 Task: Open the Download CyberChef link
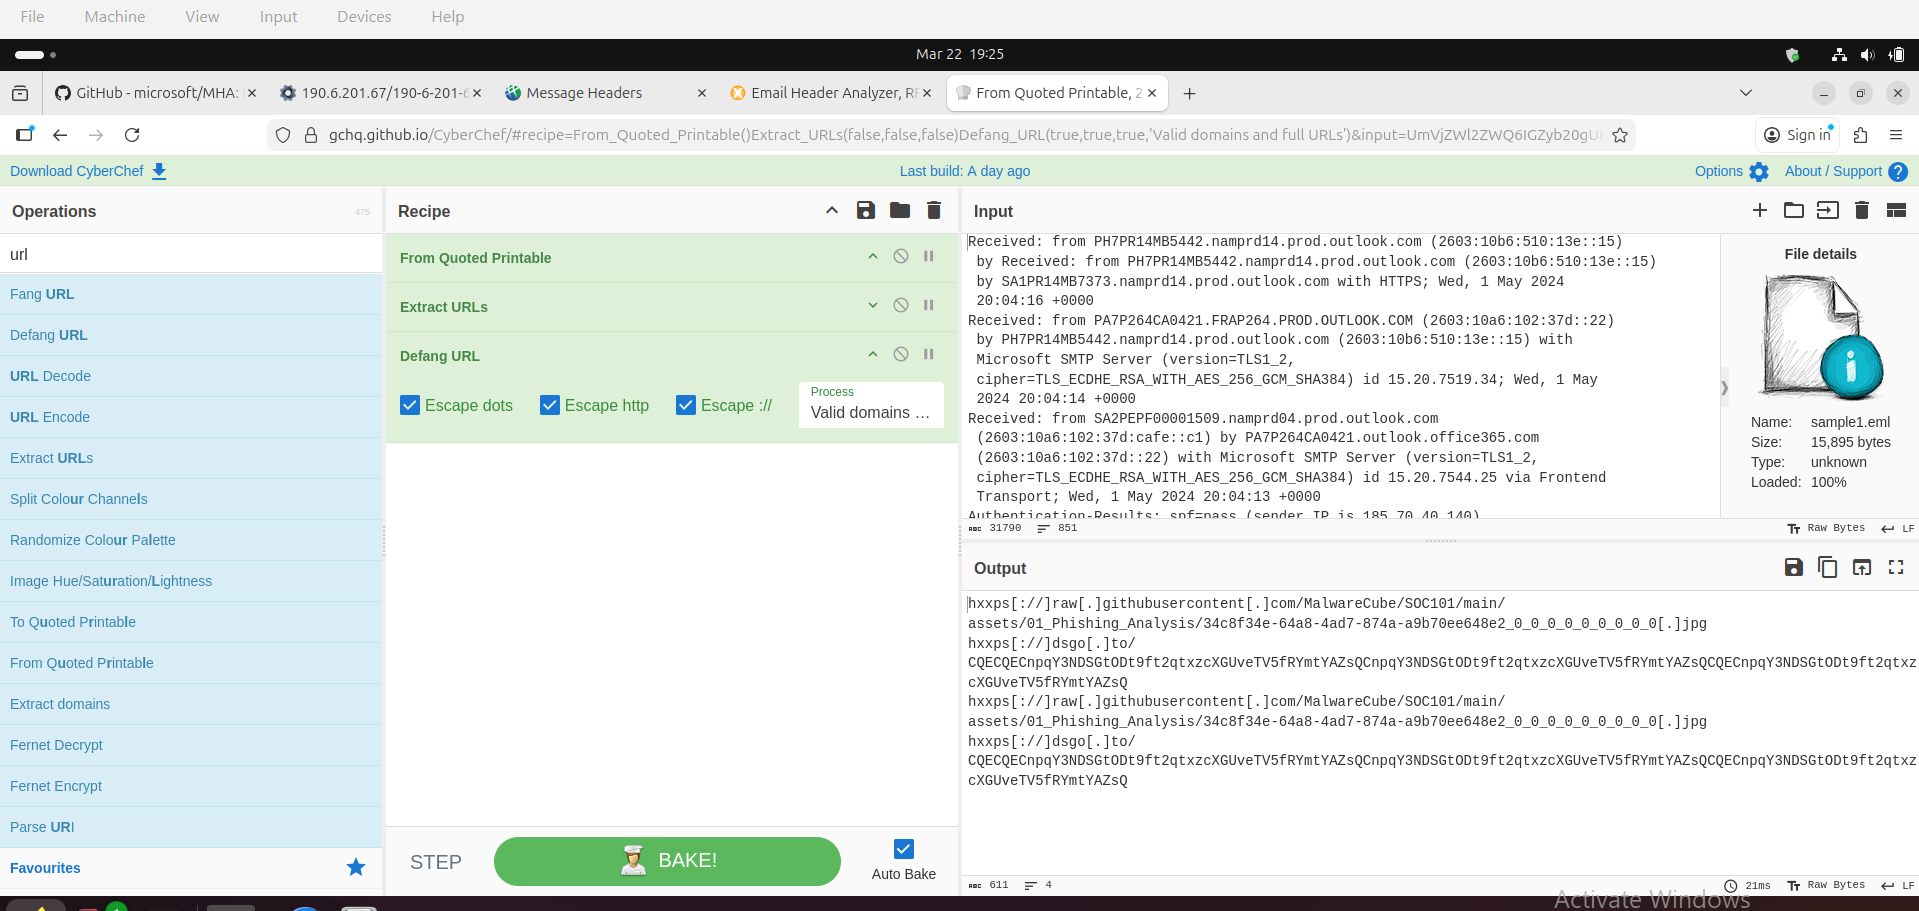[x=77, y=171]
